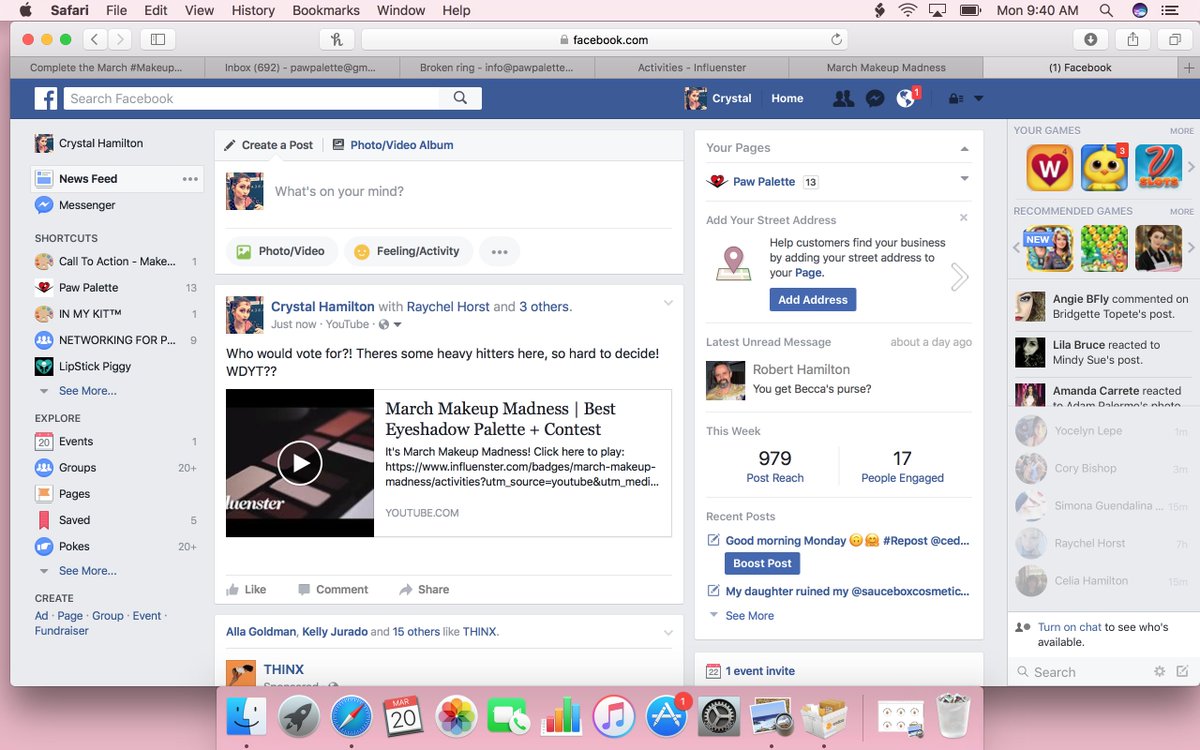
Task: Switch to the March Makeup Madness tab
Action: tap(886, 68)
